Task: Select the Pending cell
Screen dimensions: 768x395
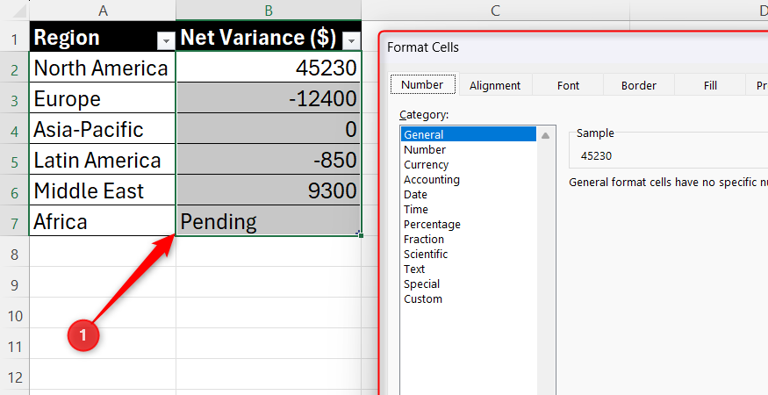Action: pyautogui.click(x=268, y=221)
